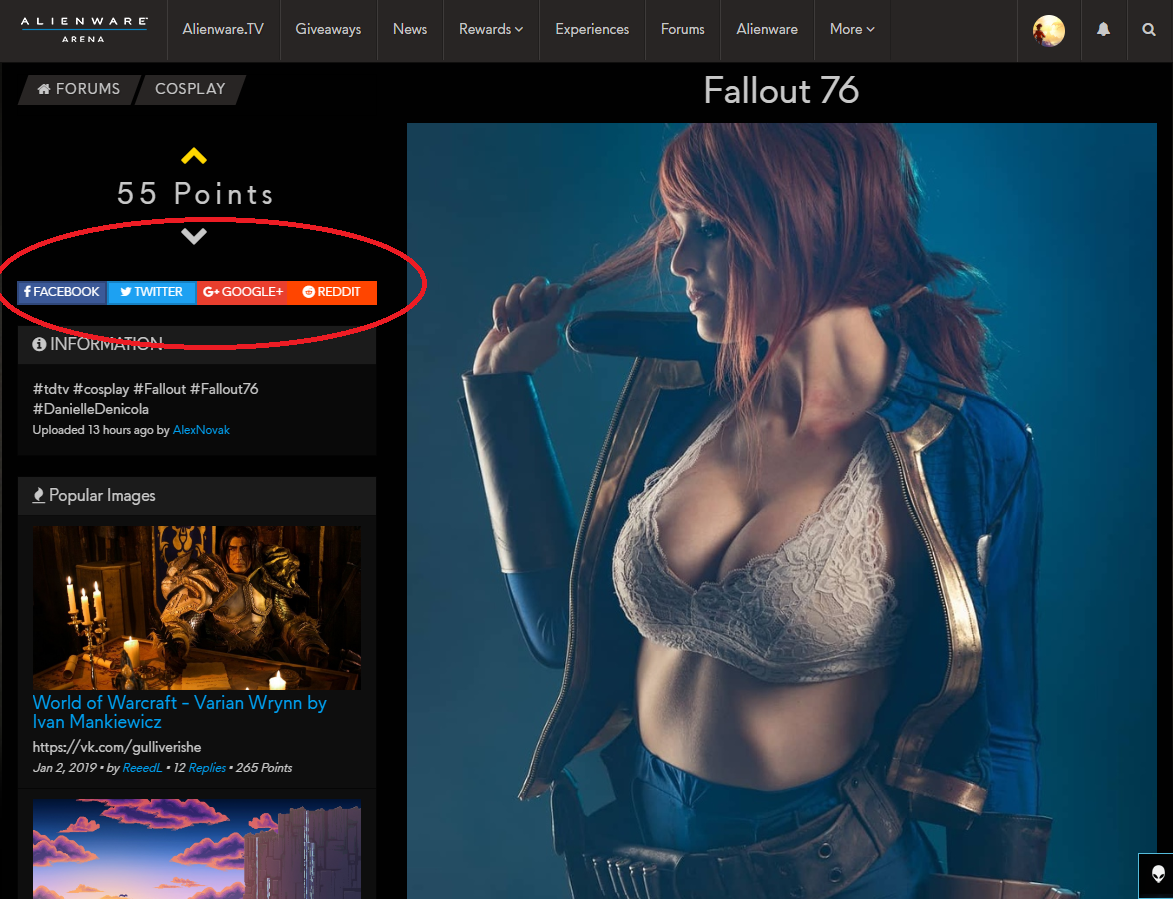The image size is (1173, 899).
Task: Open the News section
Action: coord(410,29)
